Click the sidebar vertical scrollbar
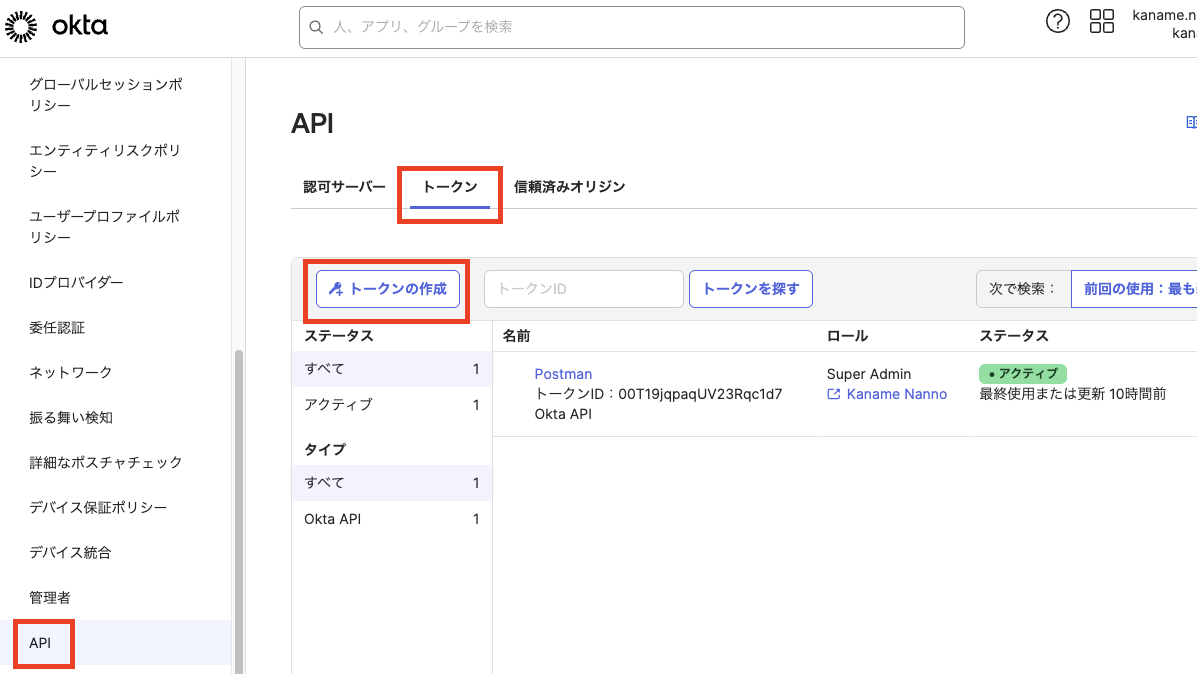The width and height of the screenshot is (1197, 674). click(238, 500)
